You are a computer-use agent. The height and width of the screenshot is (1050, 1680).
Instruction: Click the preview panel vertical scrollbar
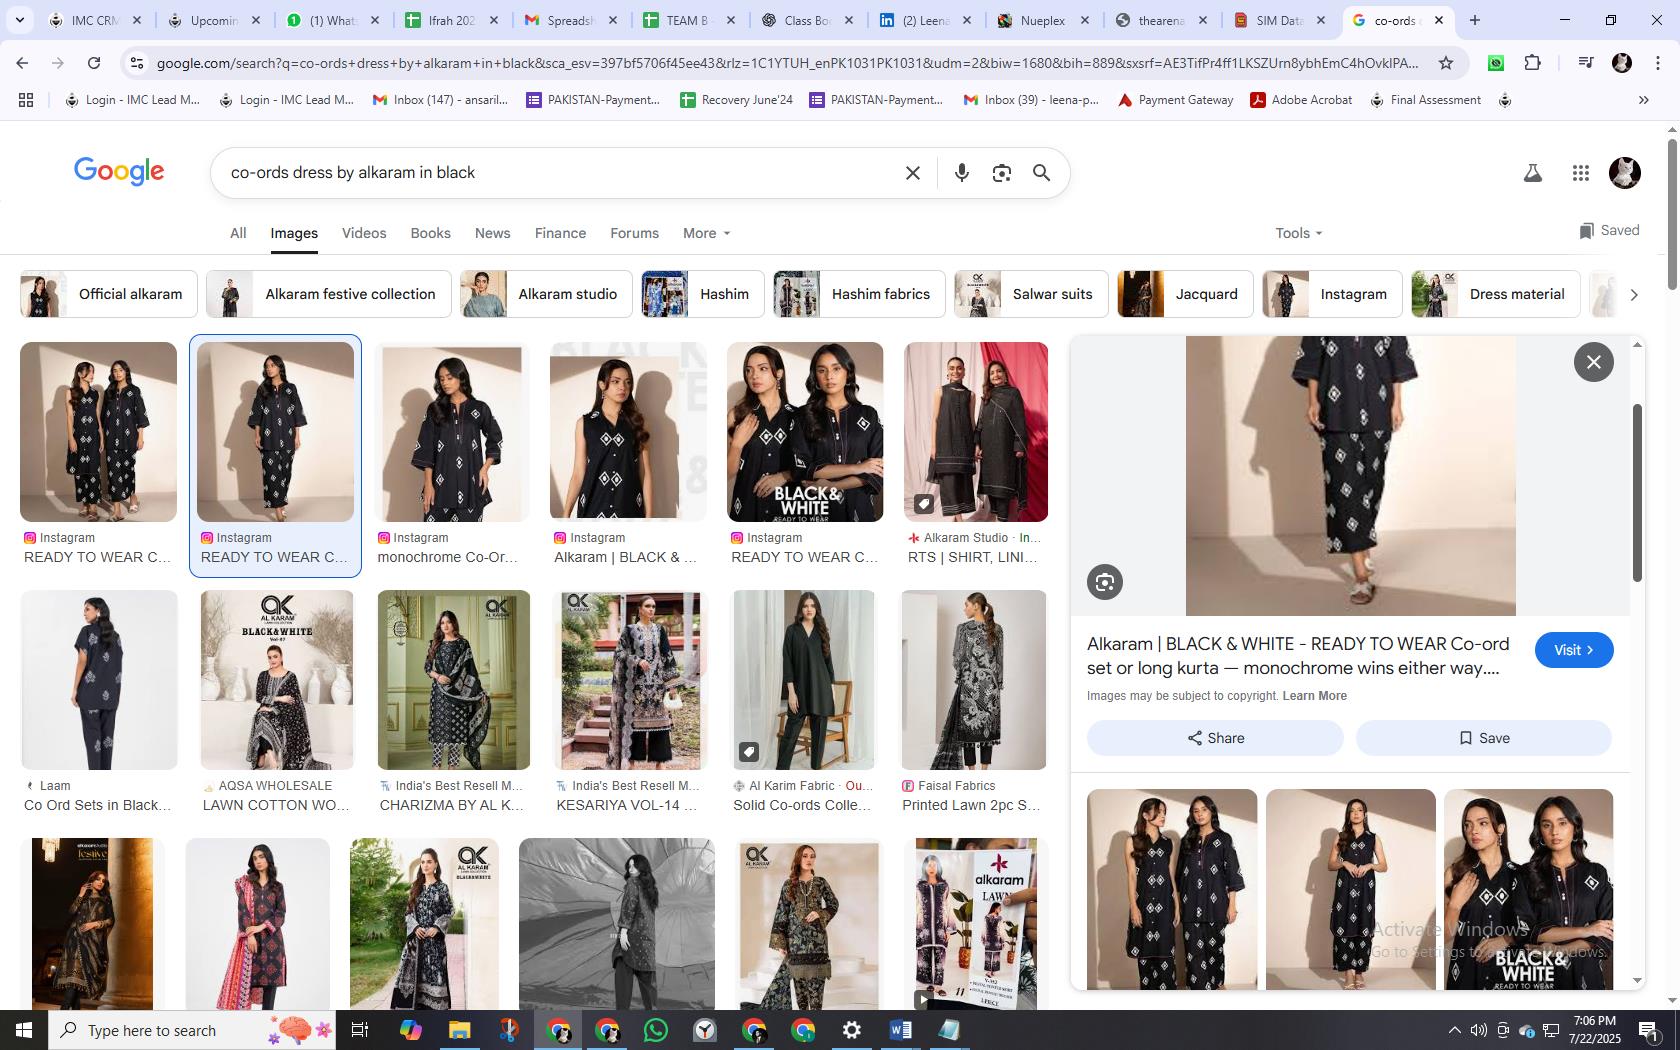click(1637, 492)
